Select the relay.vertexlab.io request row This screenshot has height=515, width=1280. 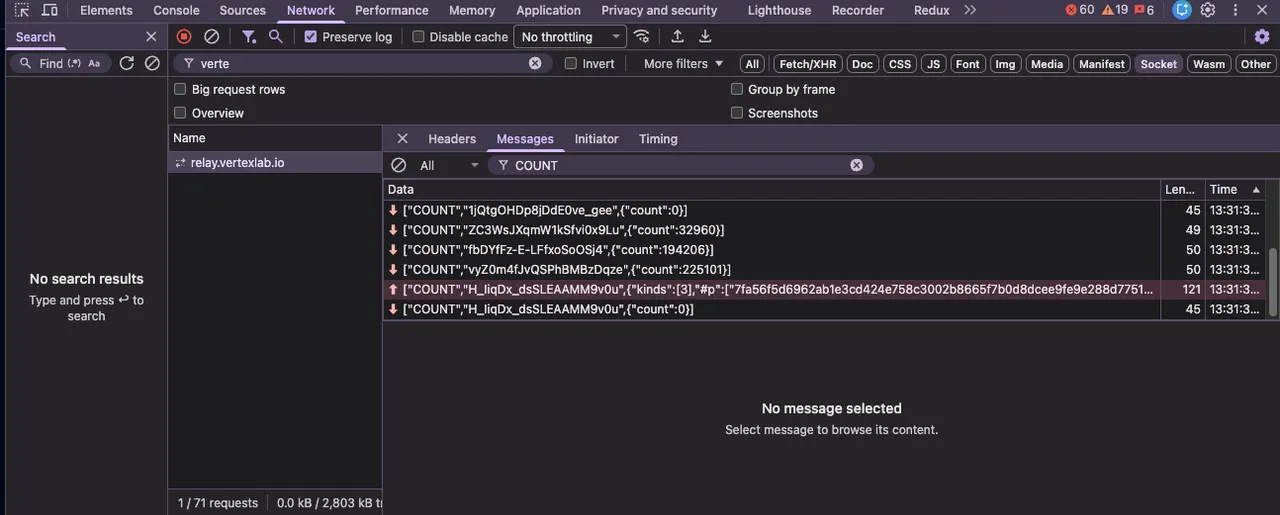click(237, 162)
